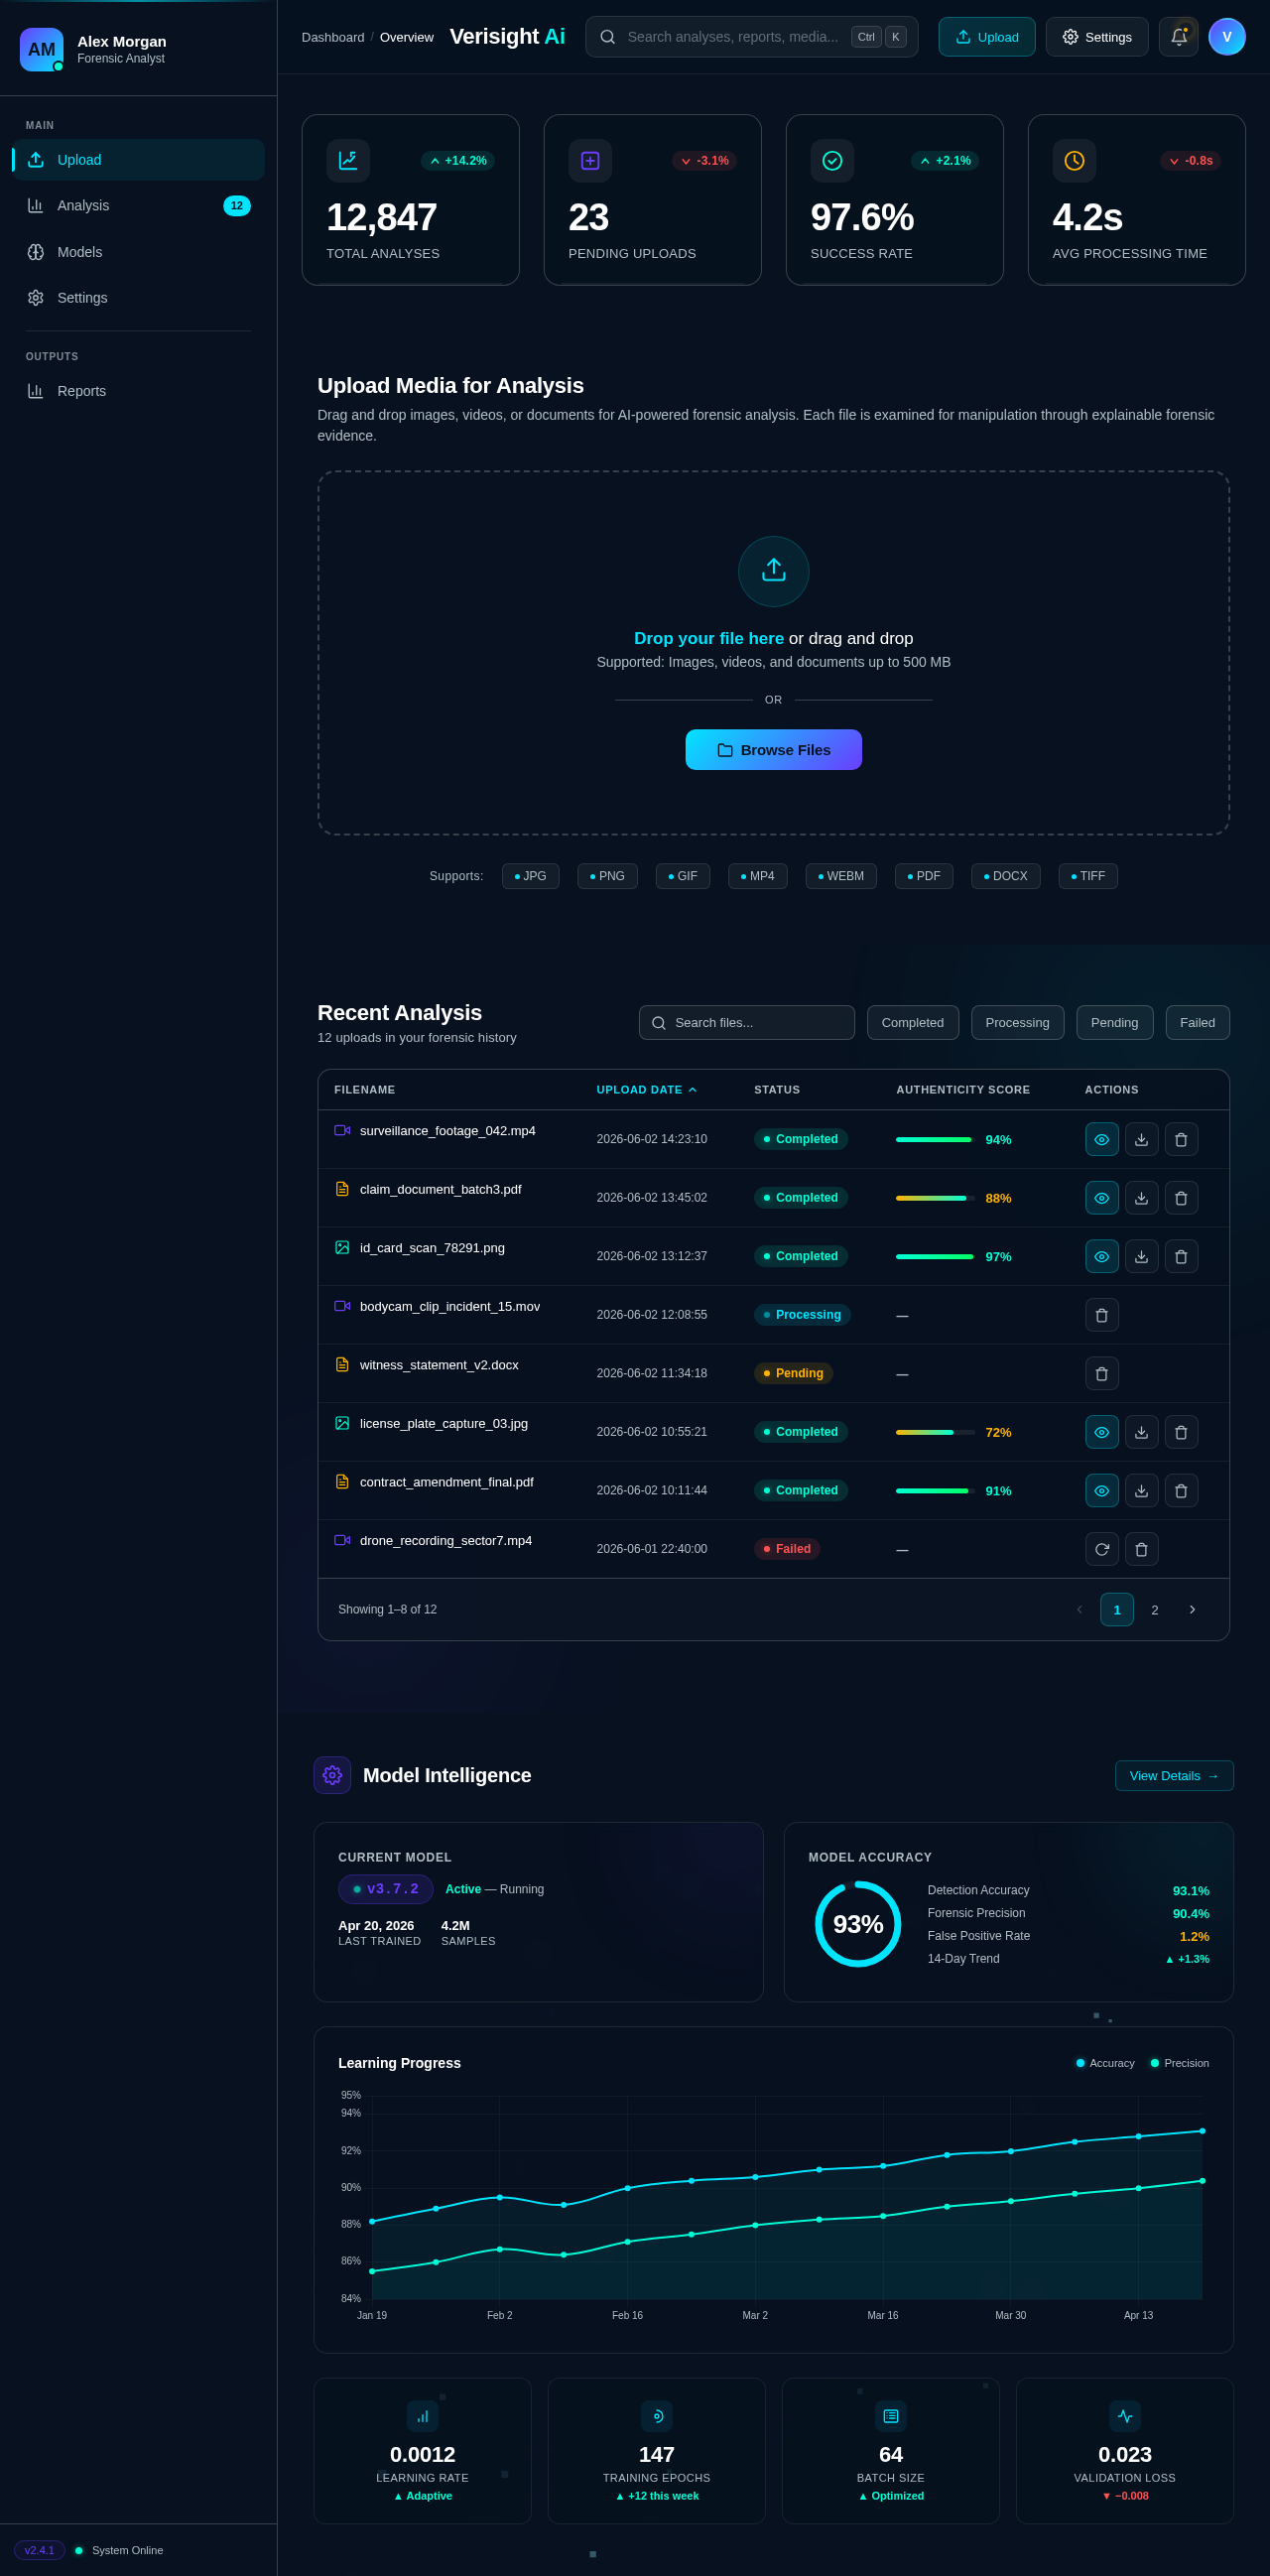View license_plate_capture_03.jpg with eye icon

tap(1101, 1432)
